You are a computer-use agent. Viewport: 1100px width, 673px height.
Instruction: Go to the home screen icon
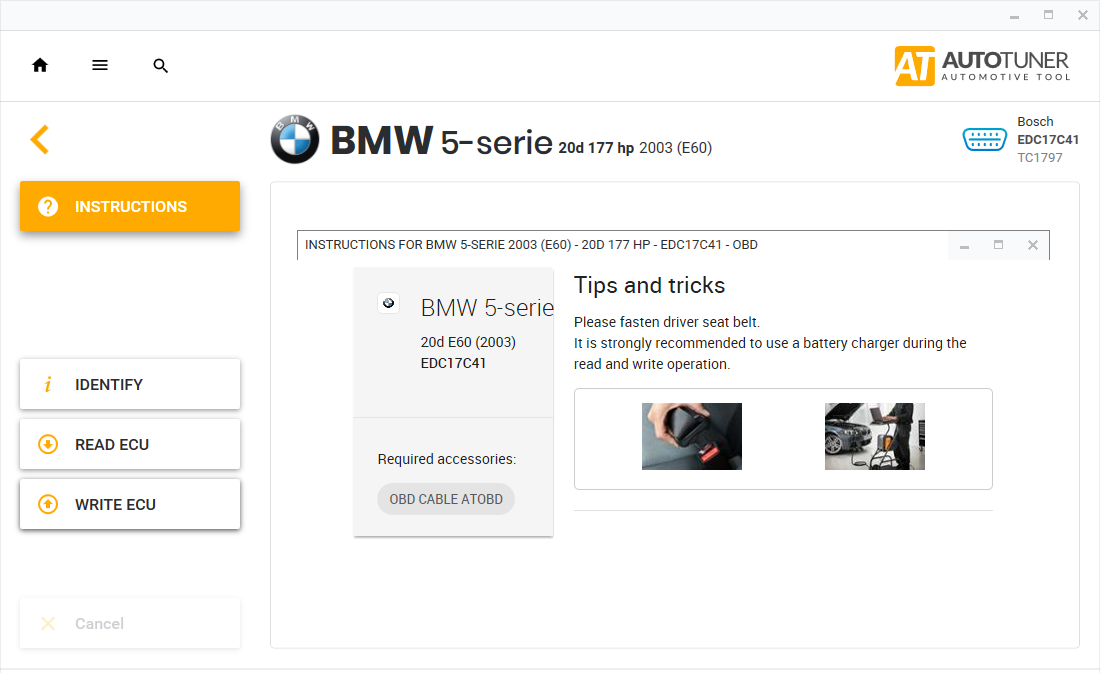coord(40,65)
